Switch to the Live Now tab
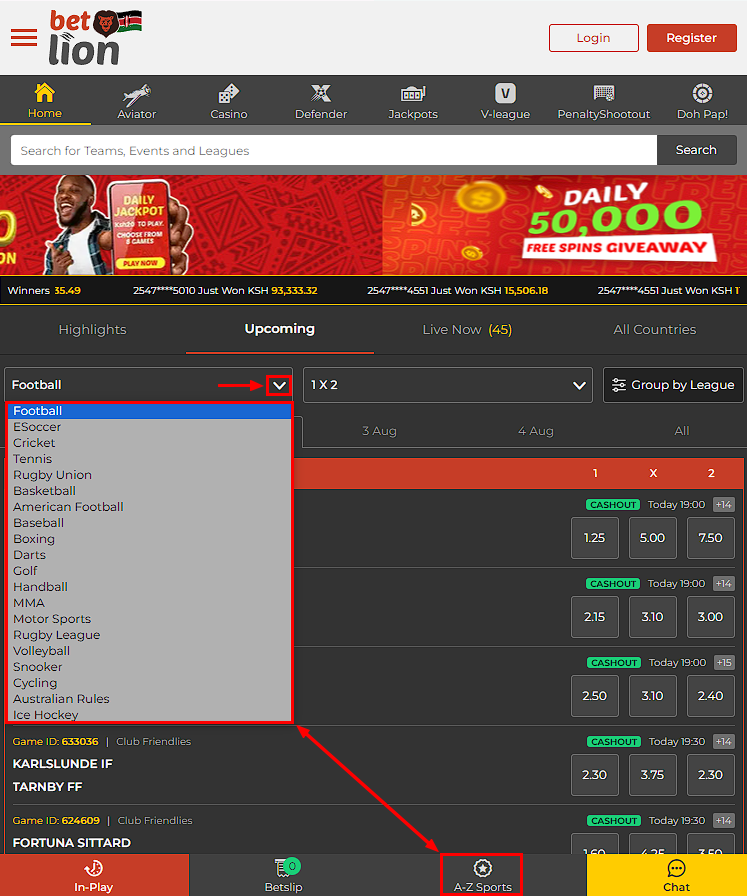 [x=466, y=330]
